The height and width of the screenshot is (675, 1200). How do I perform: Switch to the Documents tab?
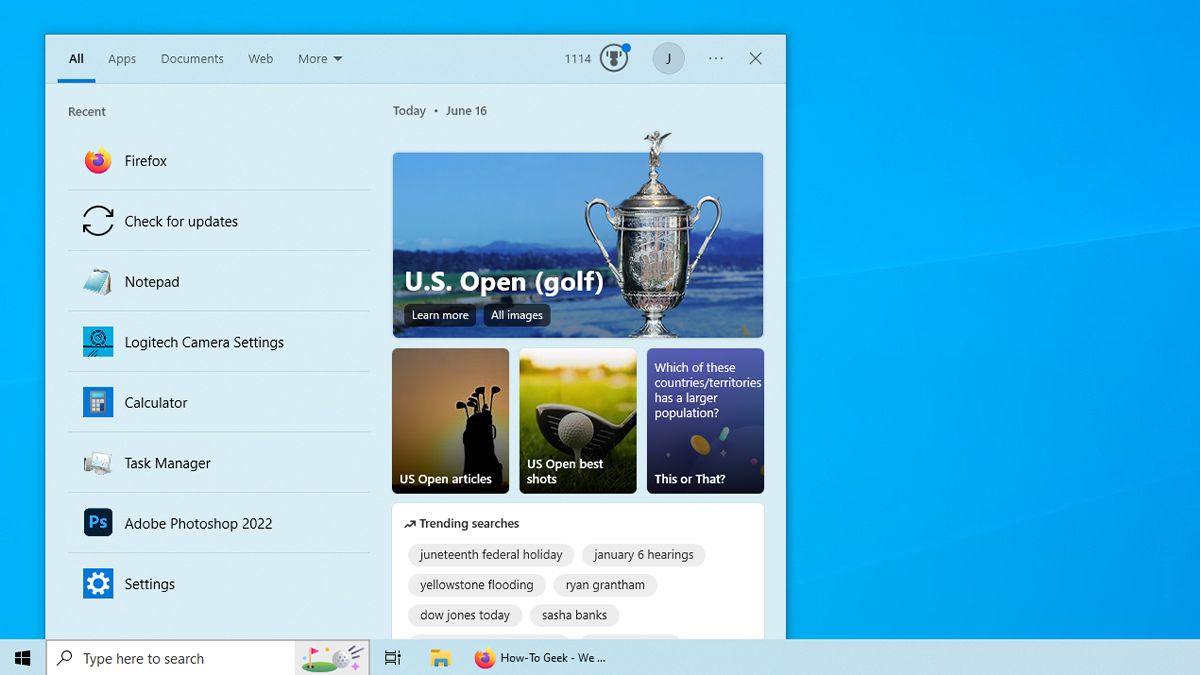click(x=192, y=59)
